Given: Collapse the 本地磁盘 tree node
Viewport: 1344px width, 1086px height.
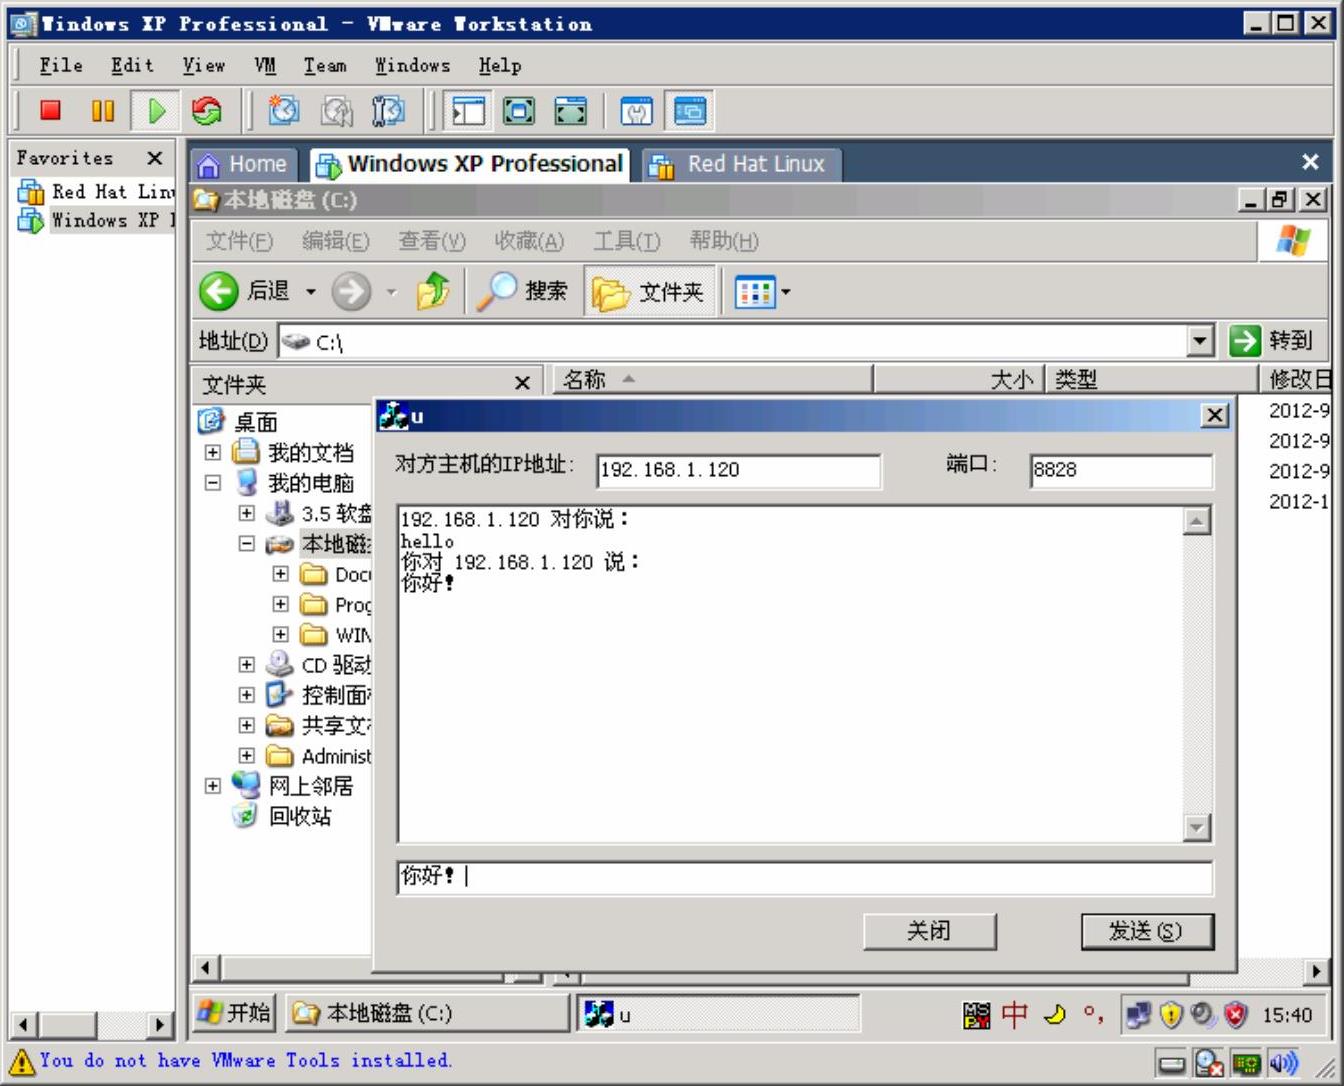Looking at the screenshot, I should [x=247, y=543].
